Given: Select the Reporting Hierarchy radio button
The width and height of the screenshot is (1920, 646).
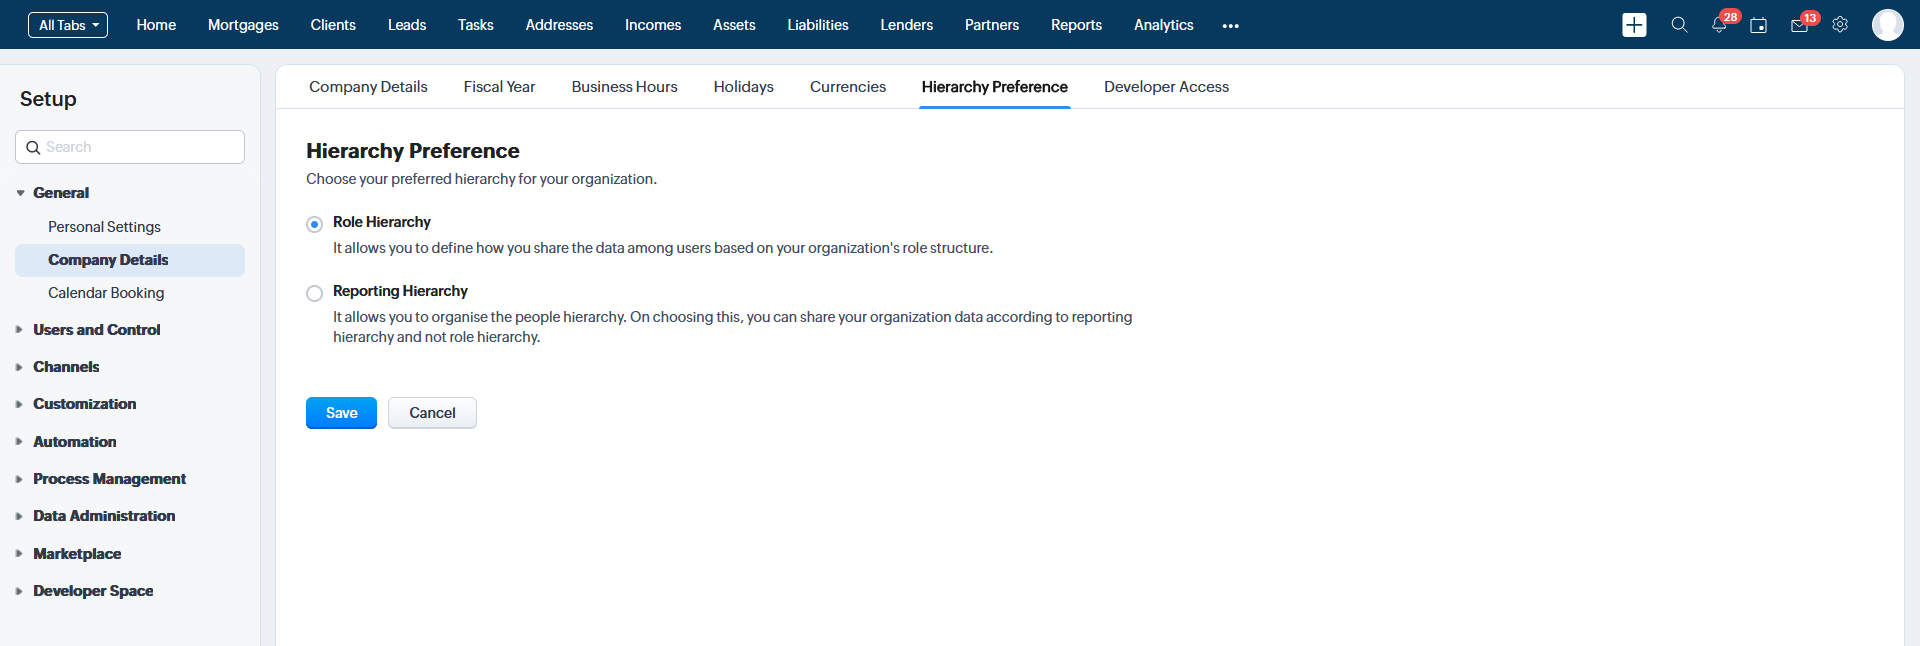Looking at the screenshot, I should (x=314, y=293).
